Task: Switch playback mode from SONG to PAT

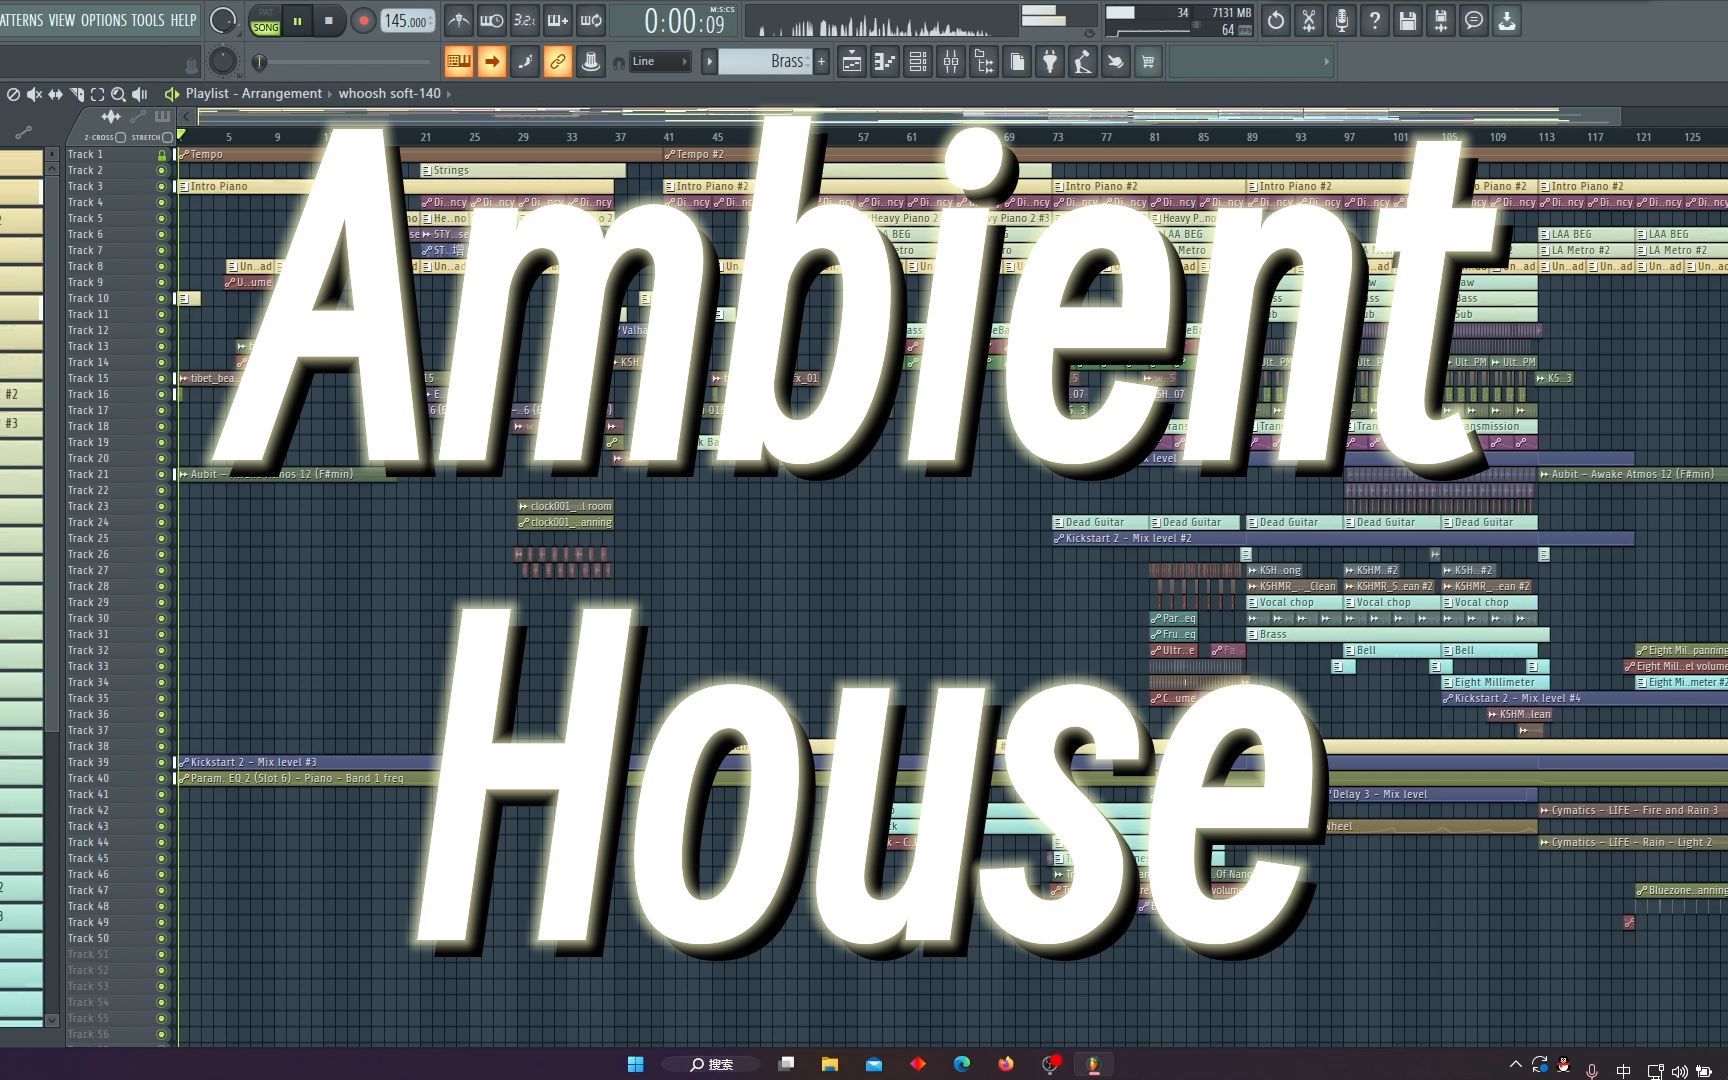Action: [265, 14]
